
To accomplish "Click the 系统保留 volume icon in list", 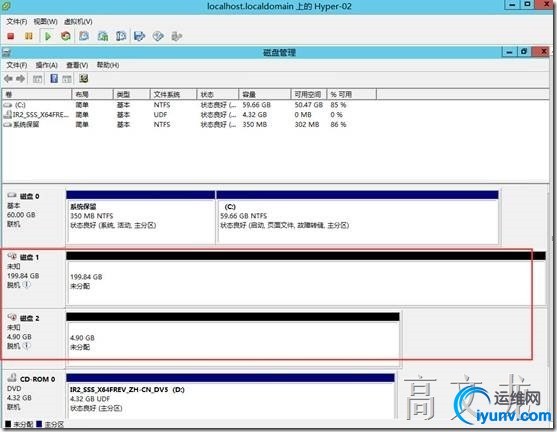I will 8,125.
